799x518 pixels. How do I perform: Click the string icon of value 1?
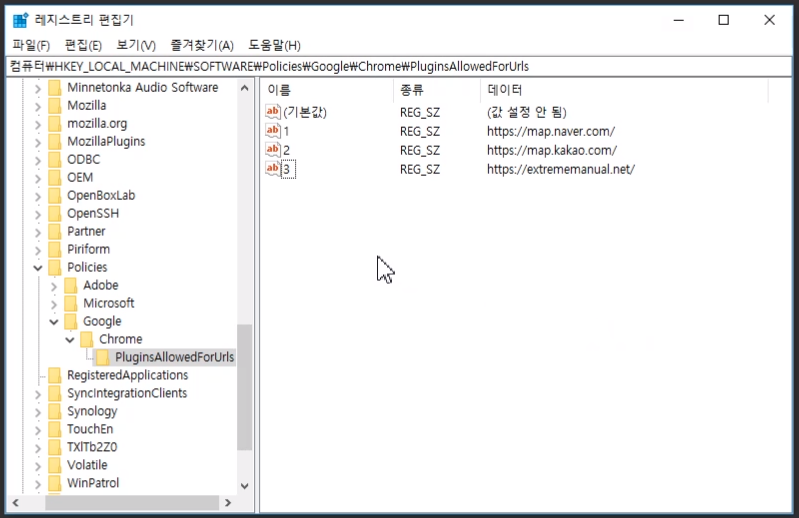click(x=273, y=131)
